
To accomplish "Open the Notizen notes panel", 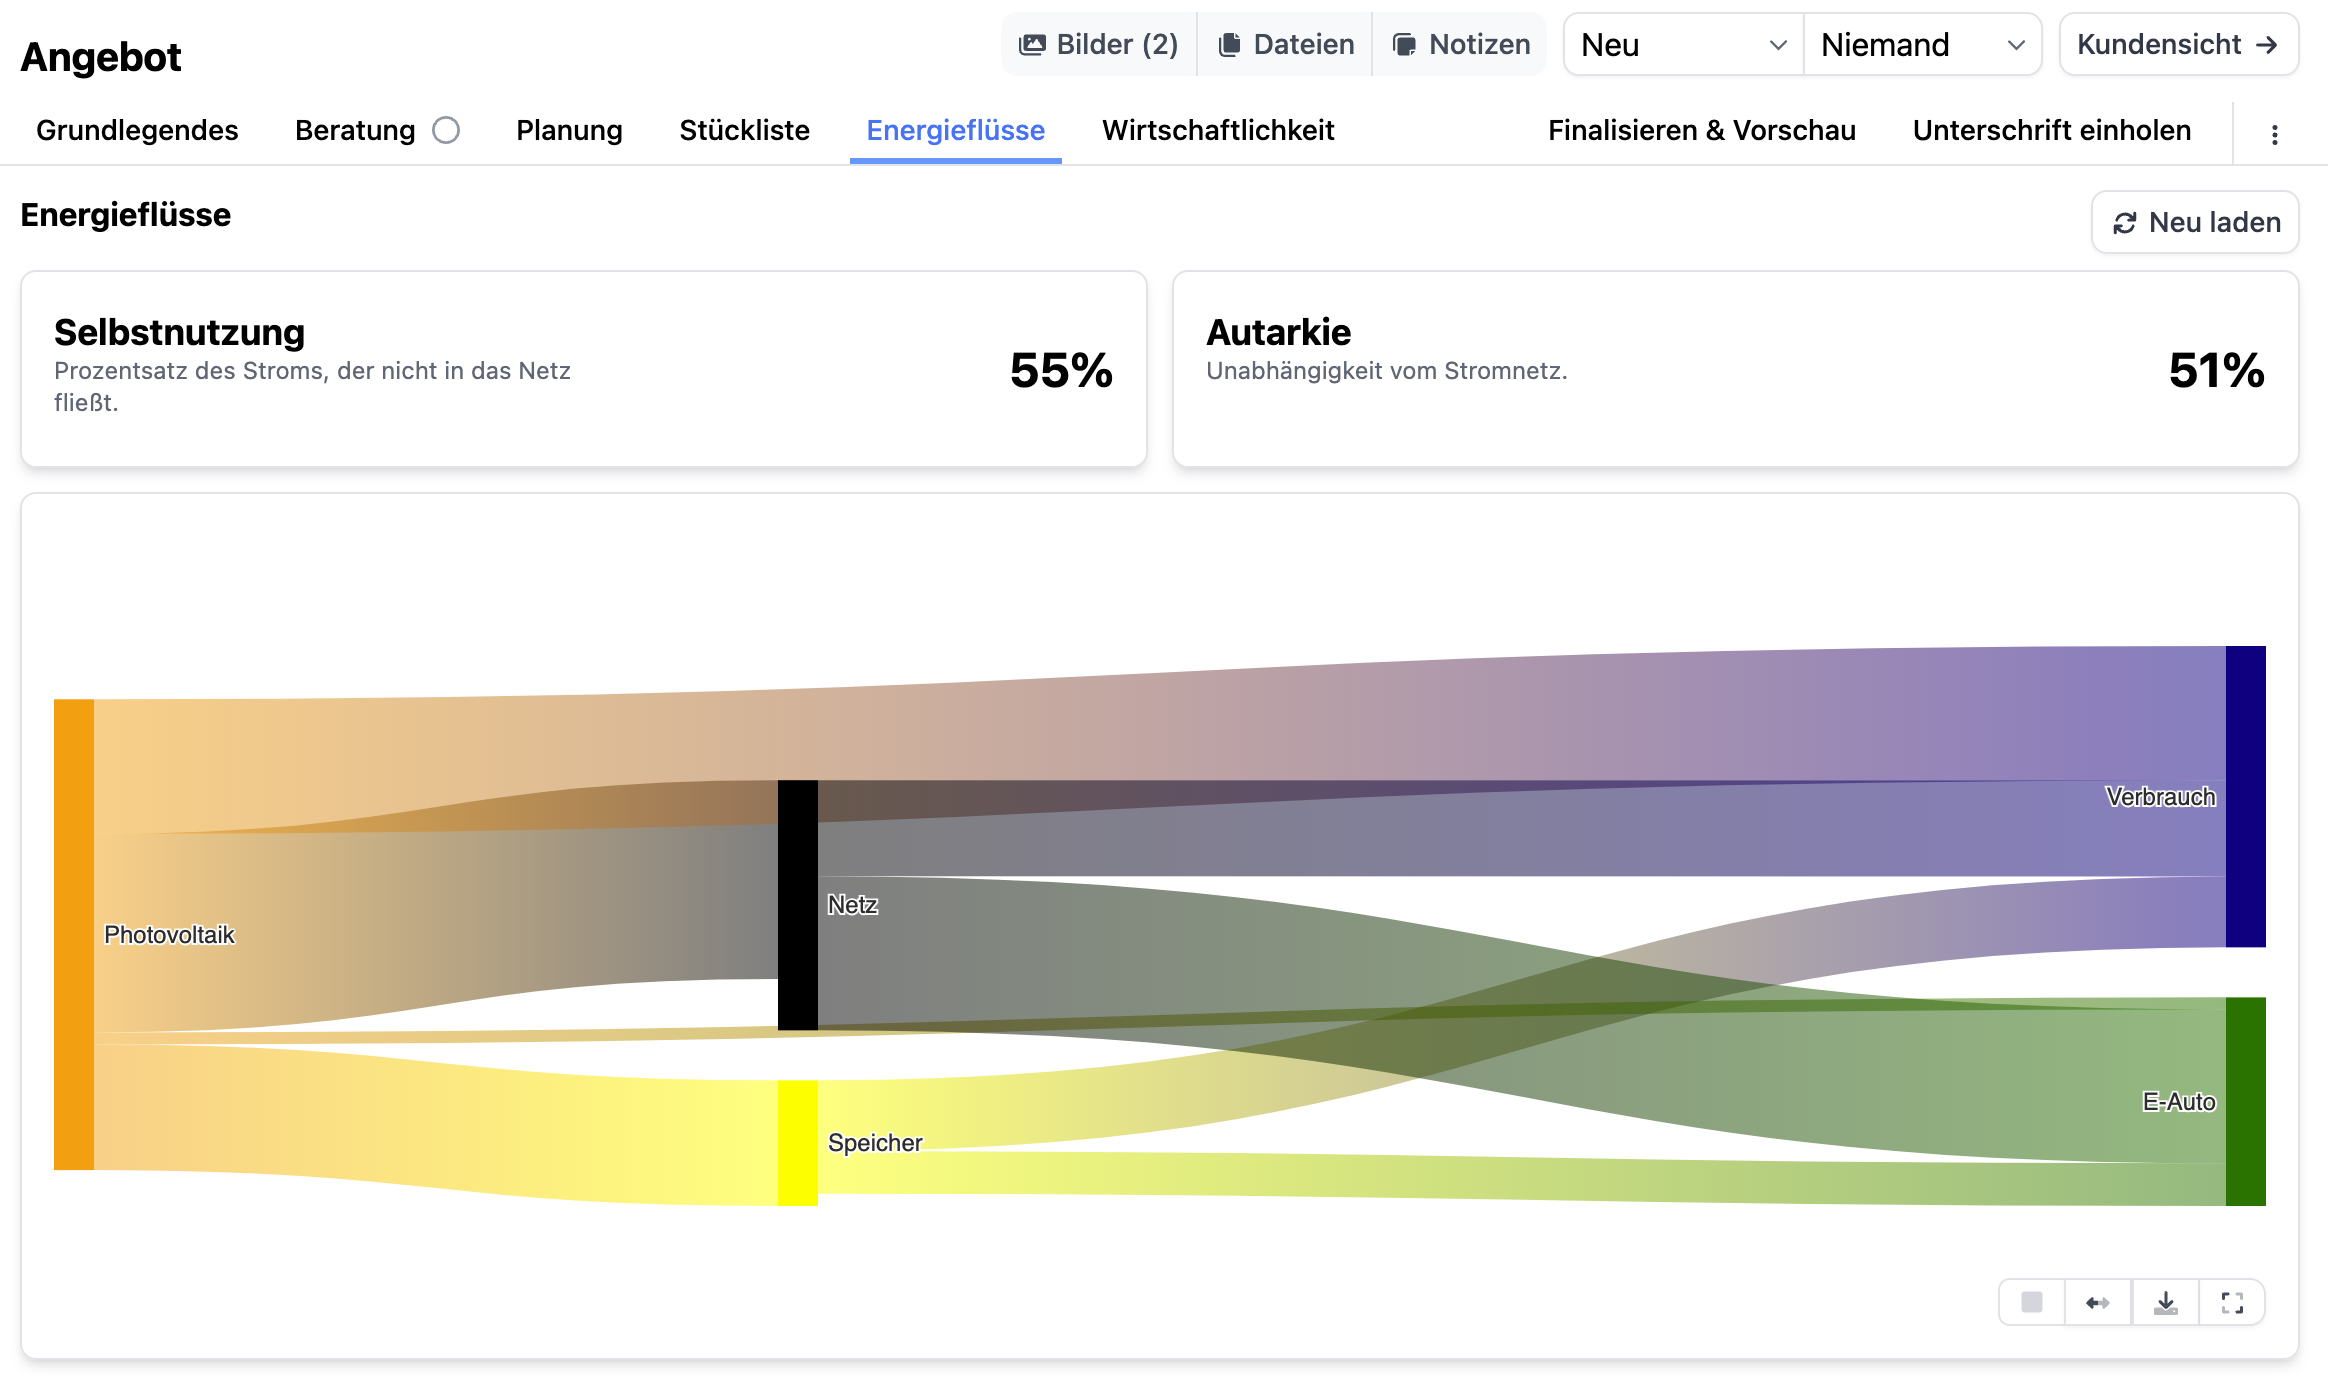I will pos(1461,44).
